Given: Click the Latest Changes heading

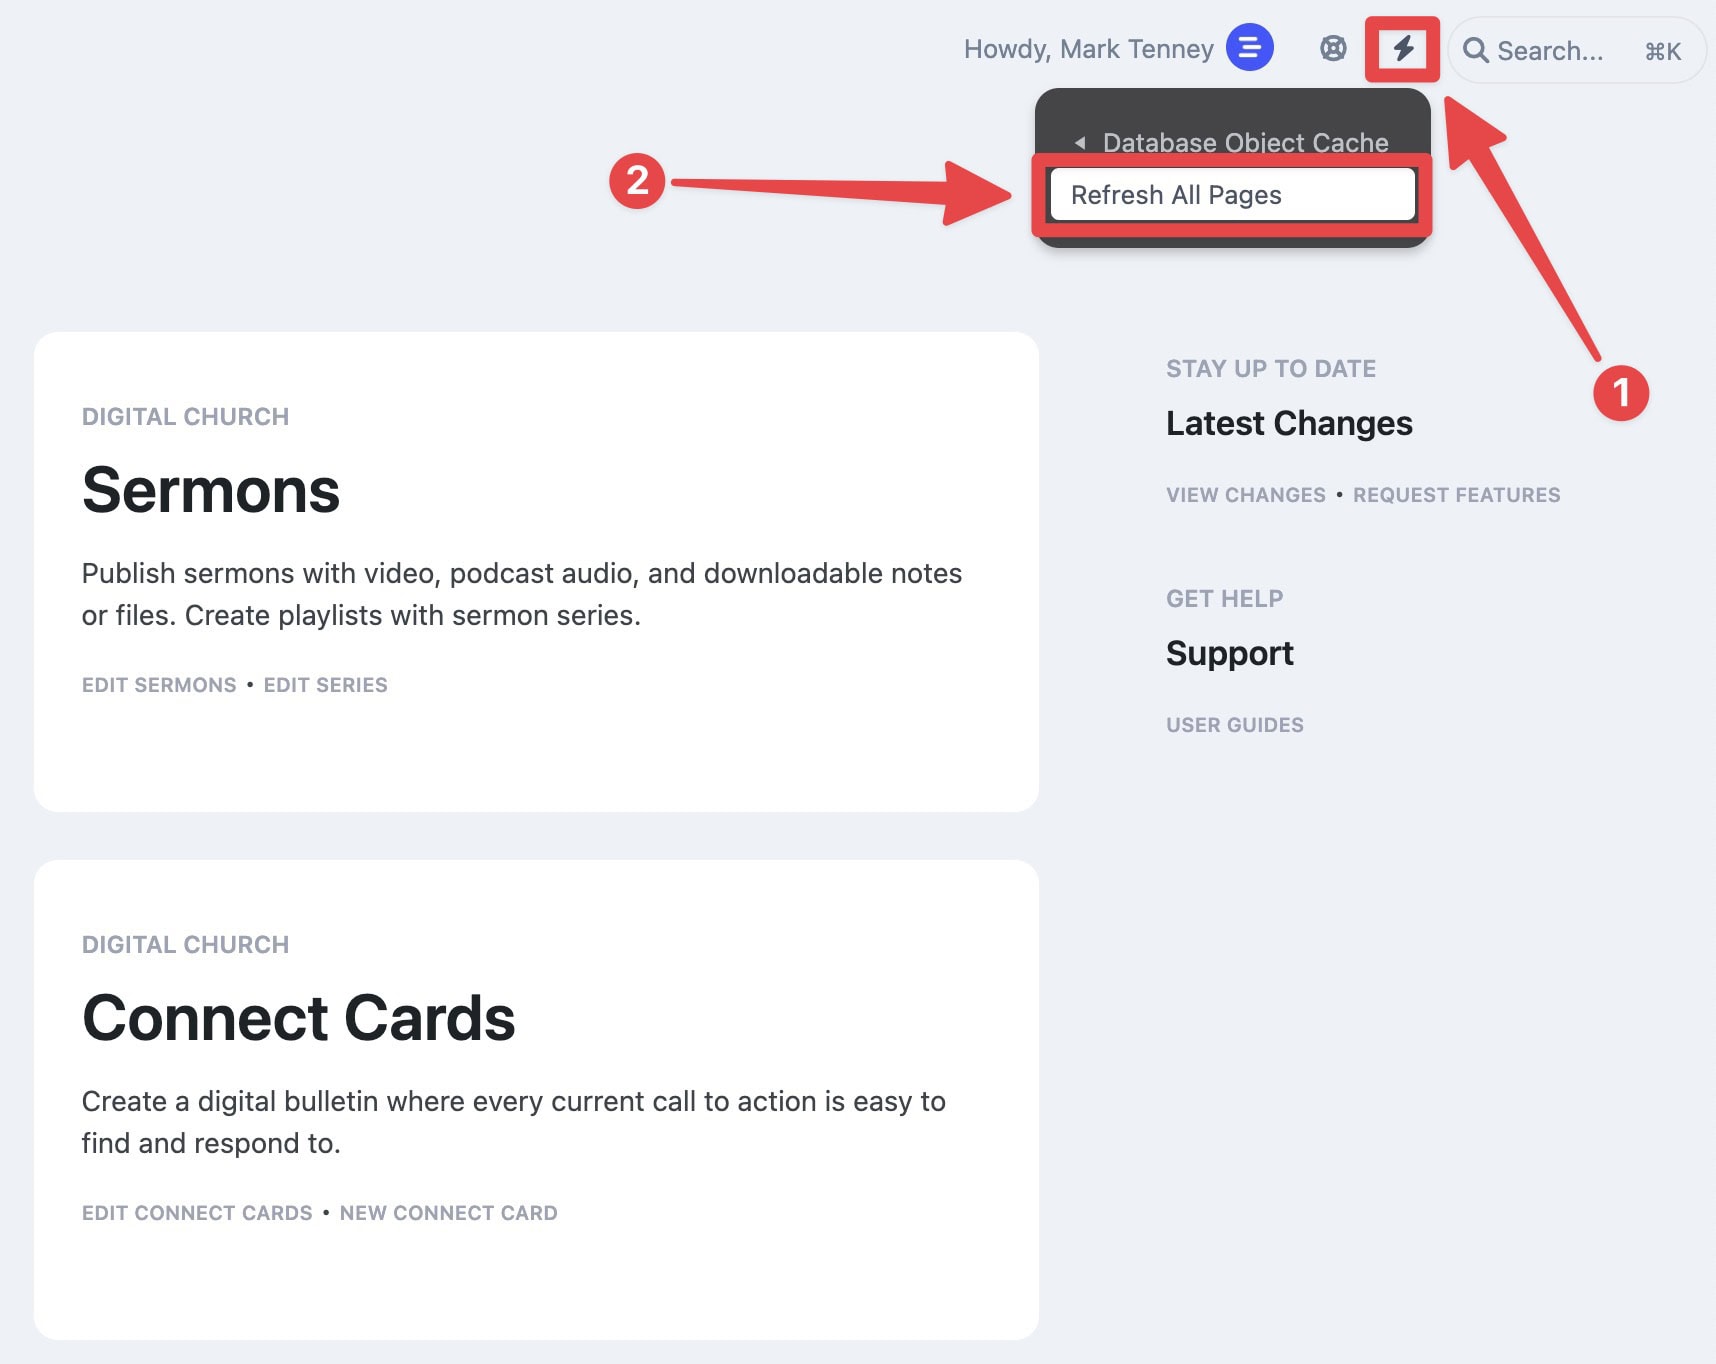Looking at the screenshot, I should 1289,423.
